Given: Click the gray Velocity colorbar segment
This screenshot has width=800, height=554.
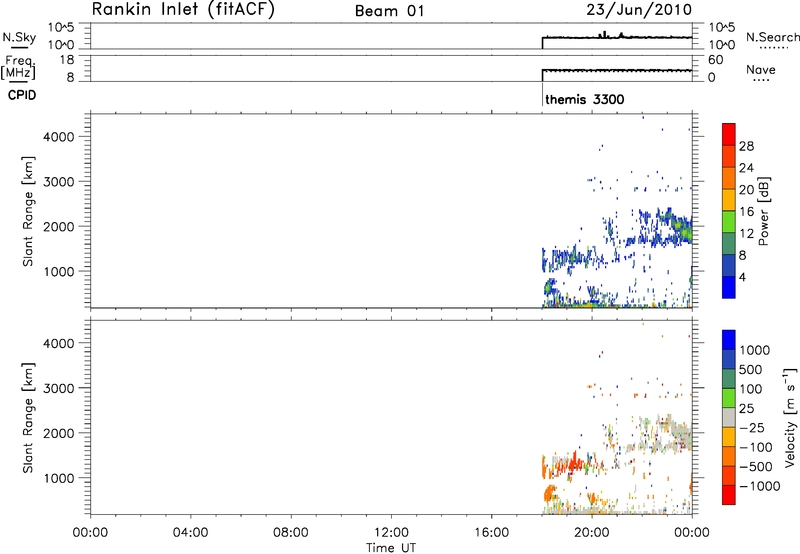Looking at the screenshot, I should pos(729,417).
